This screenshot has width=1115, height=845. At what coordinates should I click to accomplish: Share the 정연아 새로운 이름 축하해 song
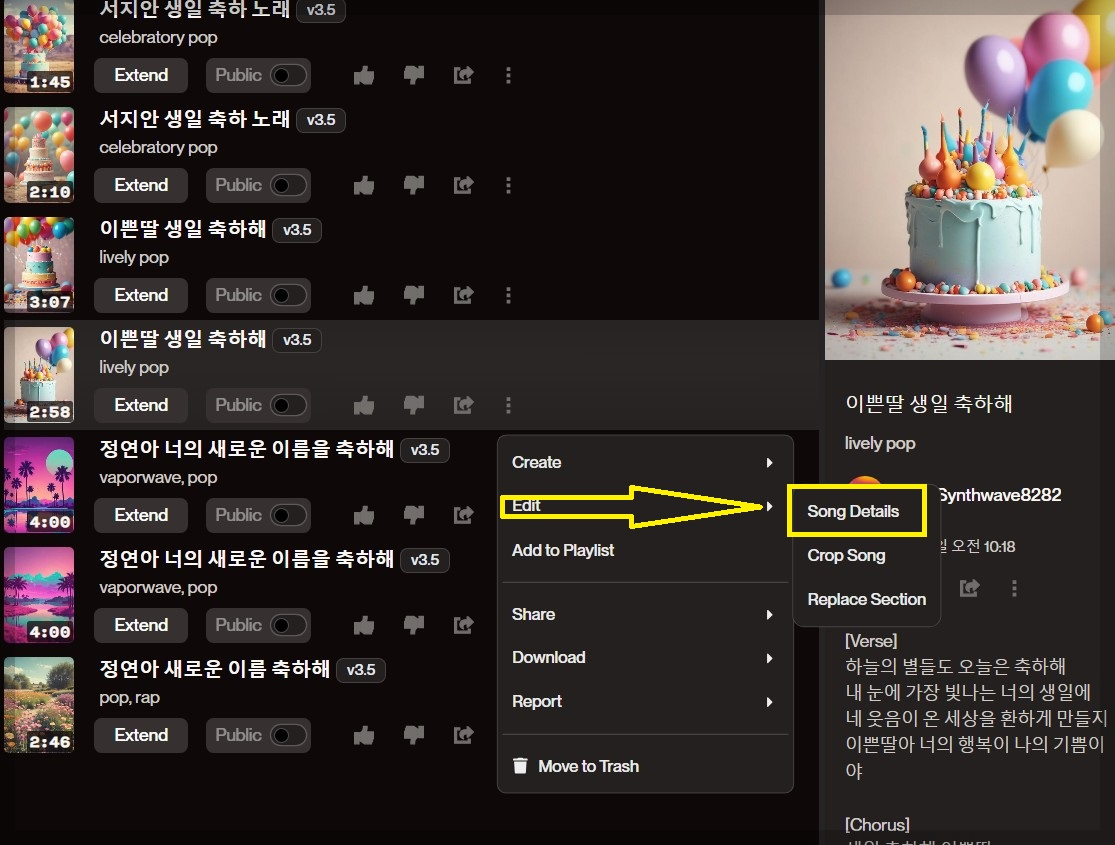(463, 735)
